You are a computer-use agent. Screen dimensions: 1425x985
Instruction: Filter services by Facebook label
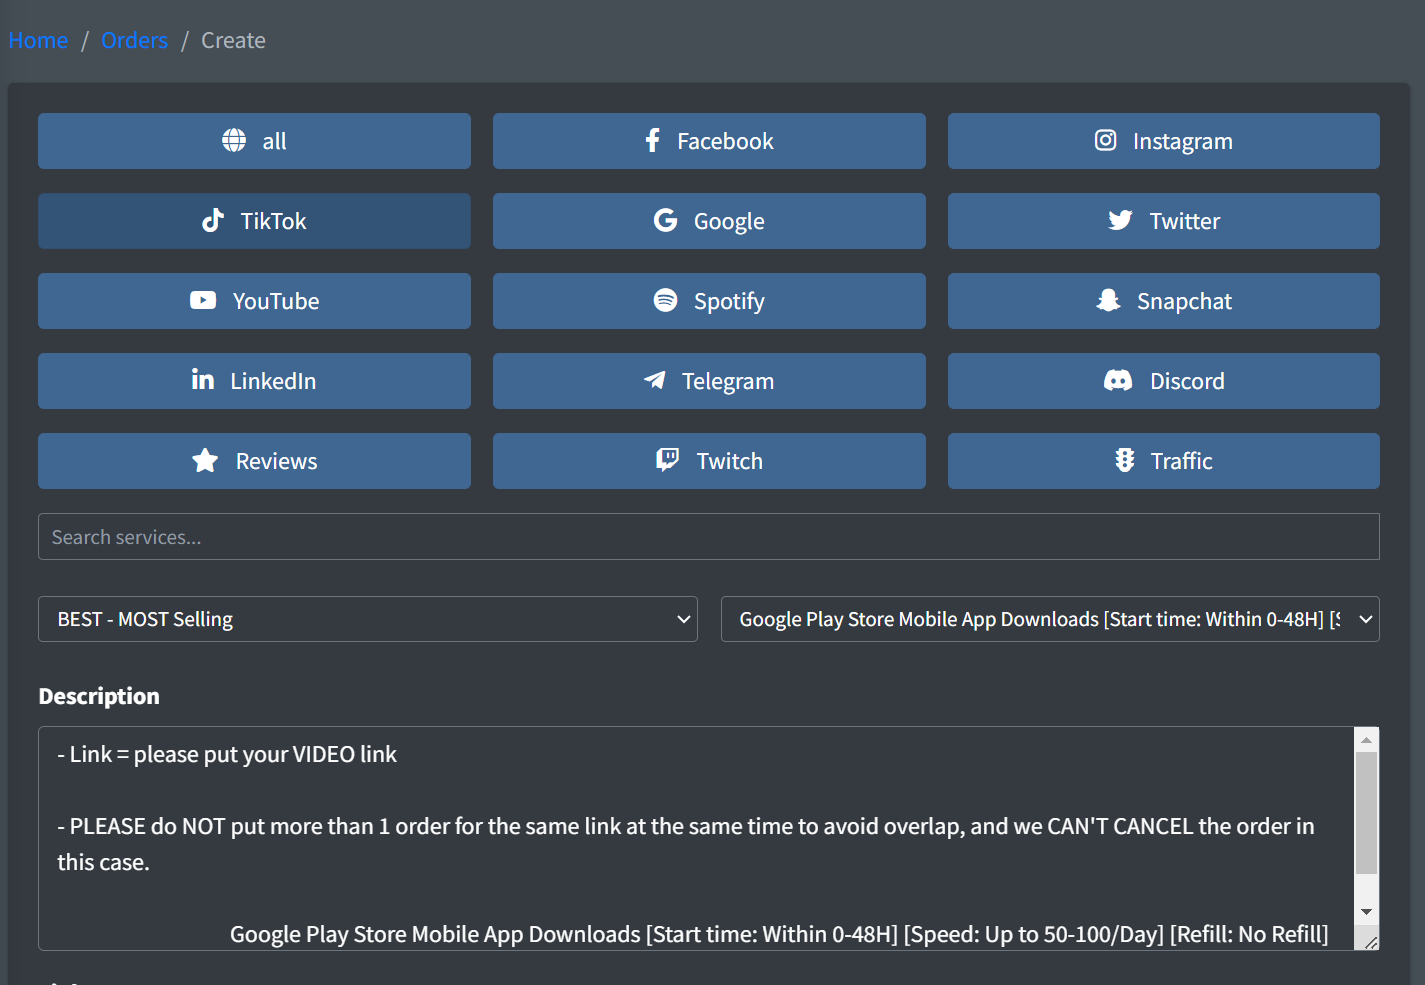click(725, 141)
